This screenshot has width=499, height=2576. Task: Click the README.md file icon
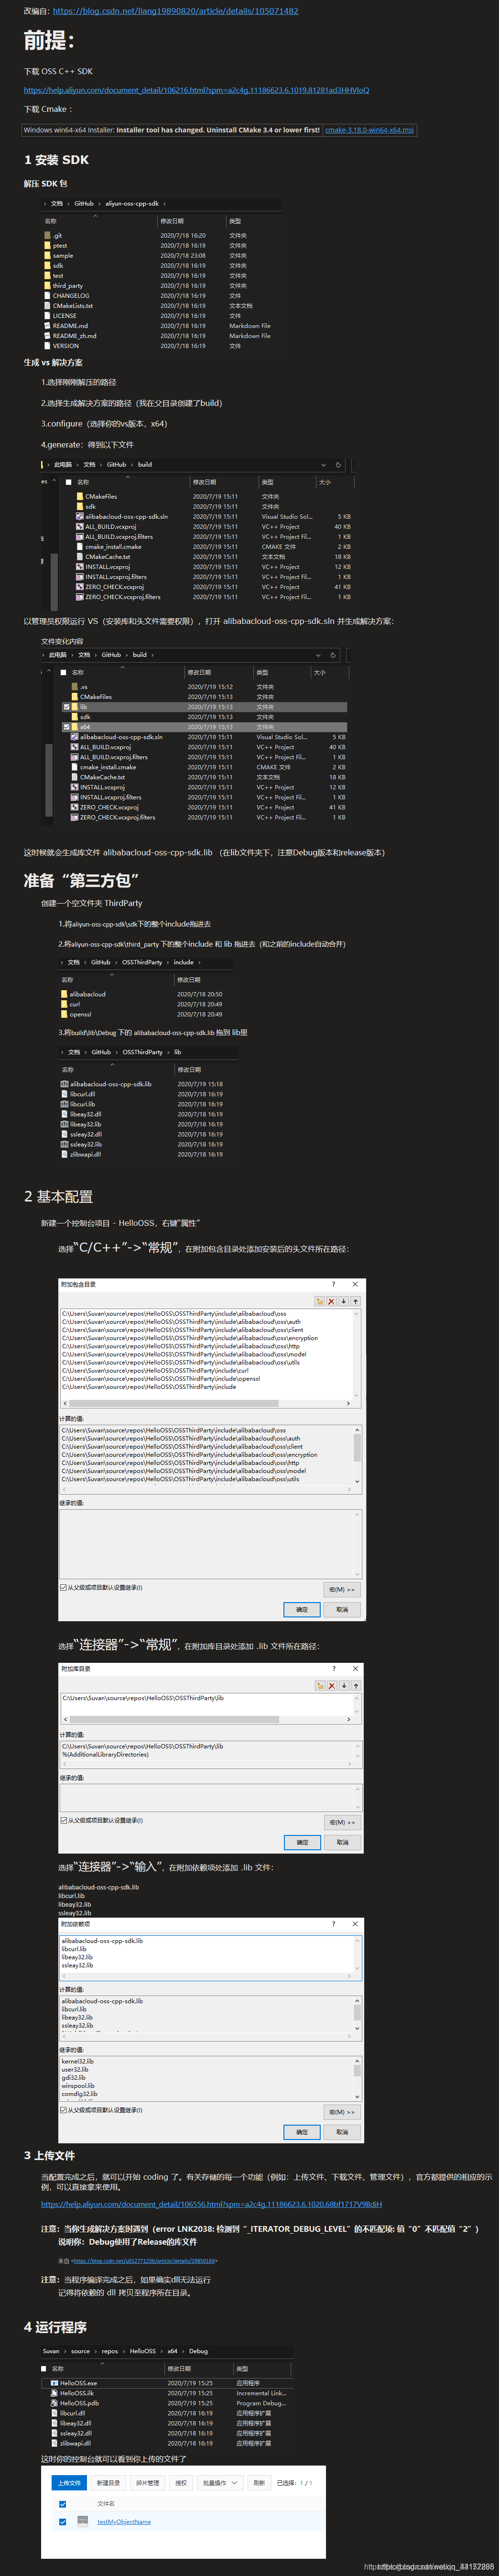[47, 326]
